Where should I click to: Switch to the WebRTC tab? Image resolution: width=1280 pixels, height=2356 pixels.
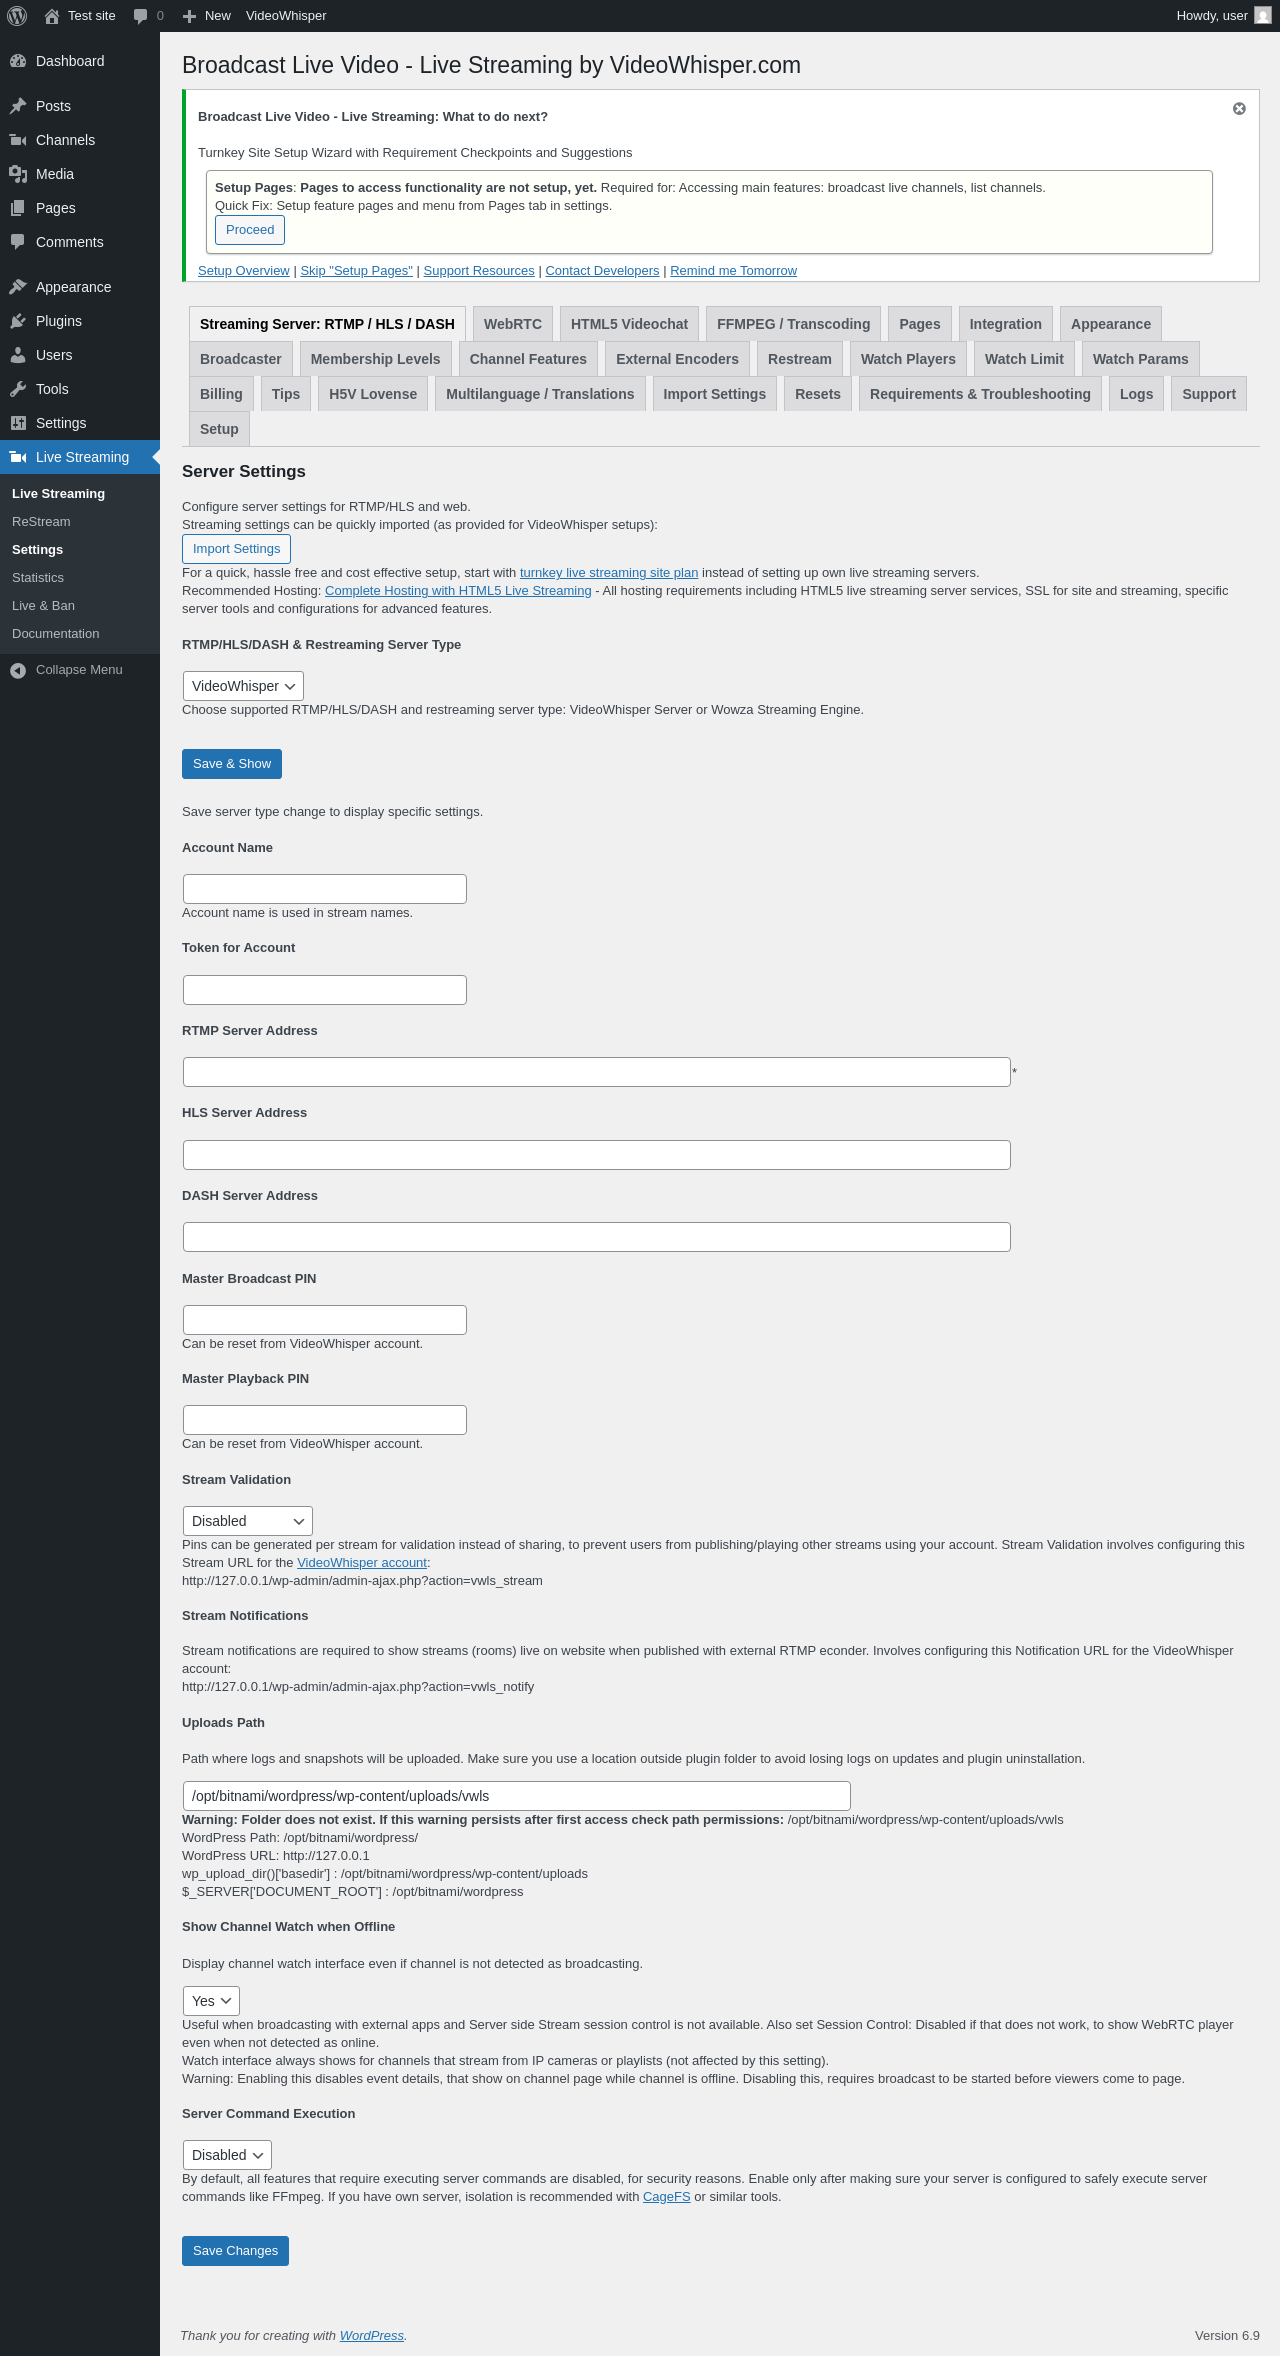(x=513, y=324)
